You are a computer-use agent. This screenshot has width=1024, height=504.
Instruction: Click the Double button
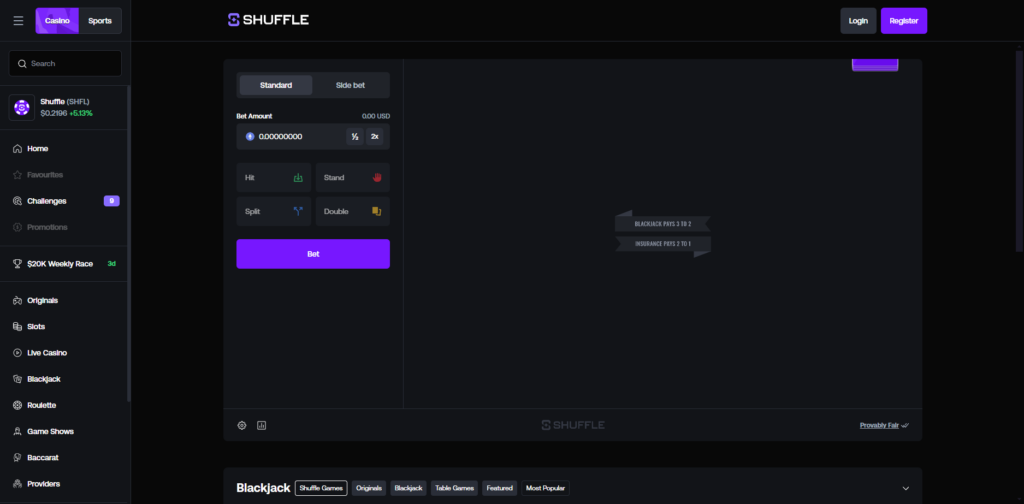point(353,212)
